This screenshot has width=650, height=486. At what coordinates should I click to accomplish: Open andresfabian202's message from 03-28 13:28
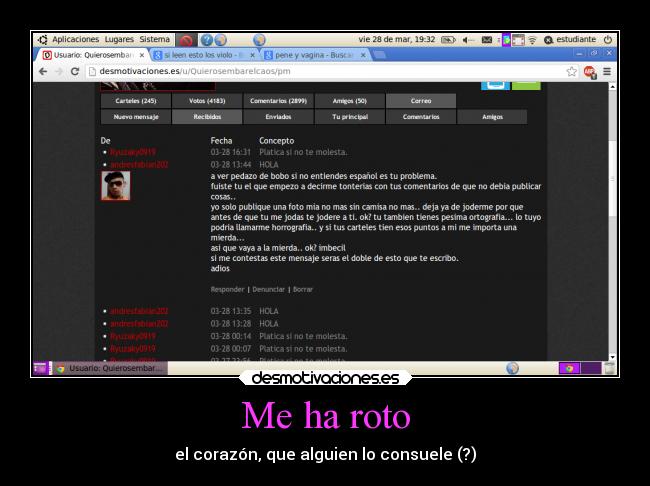click(139, 323)
